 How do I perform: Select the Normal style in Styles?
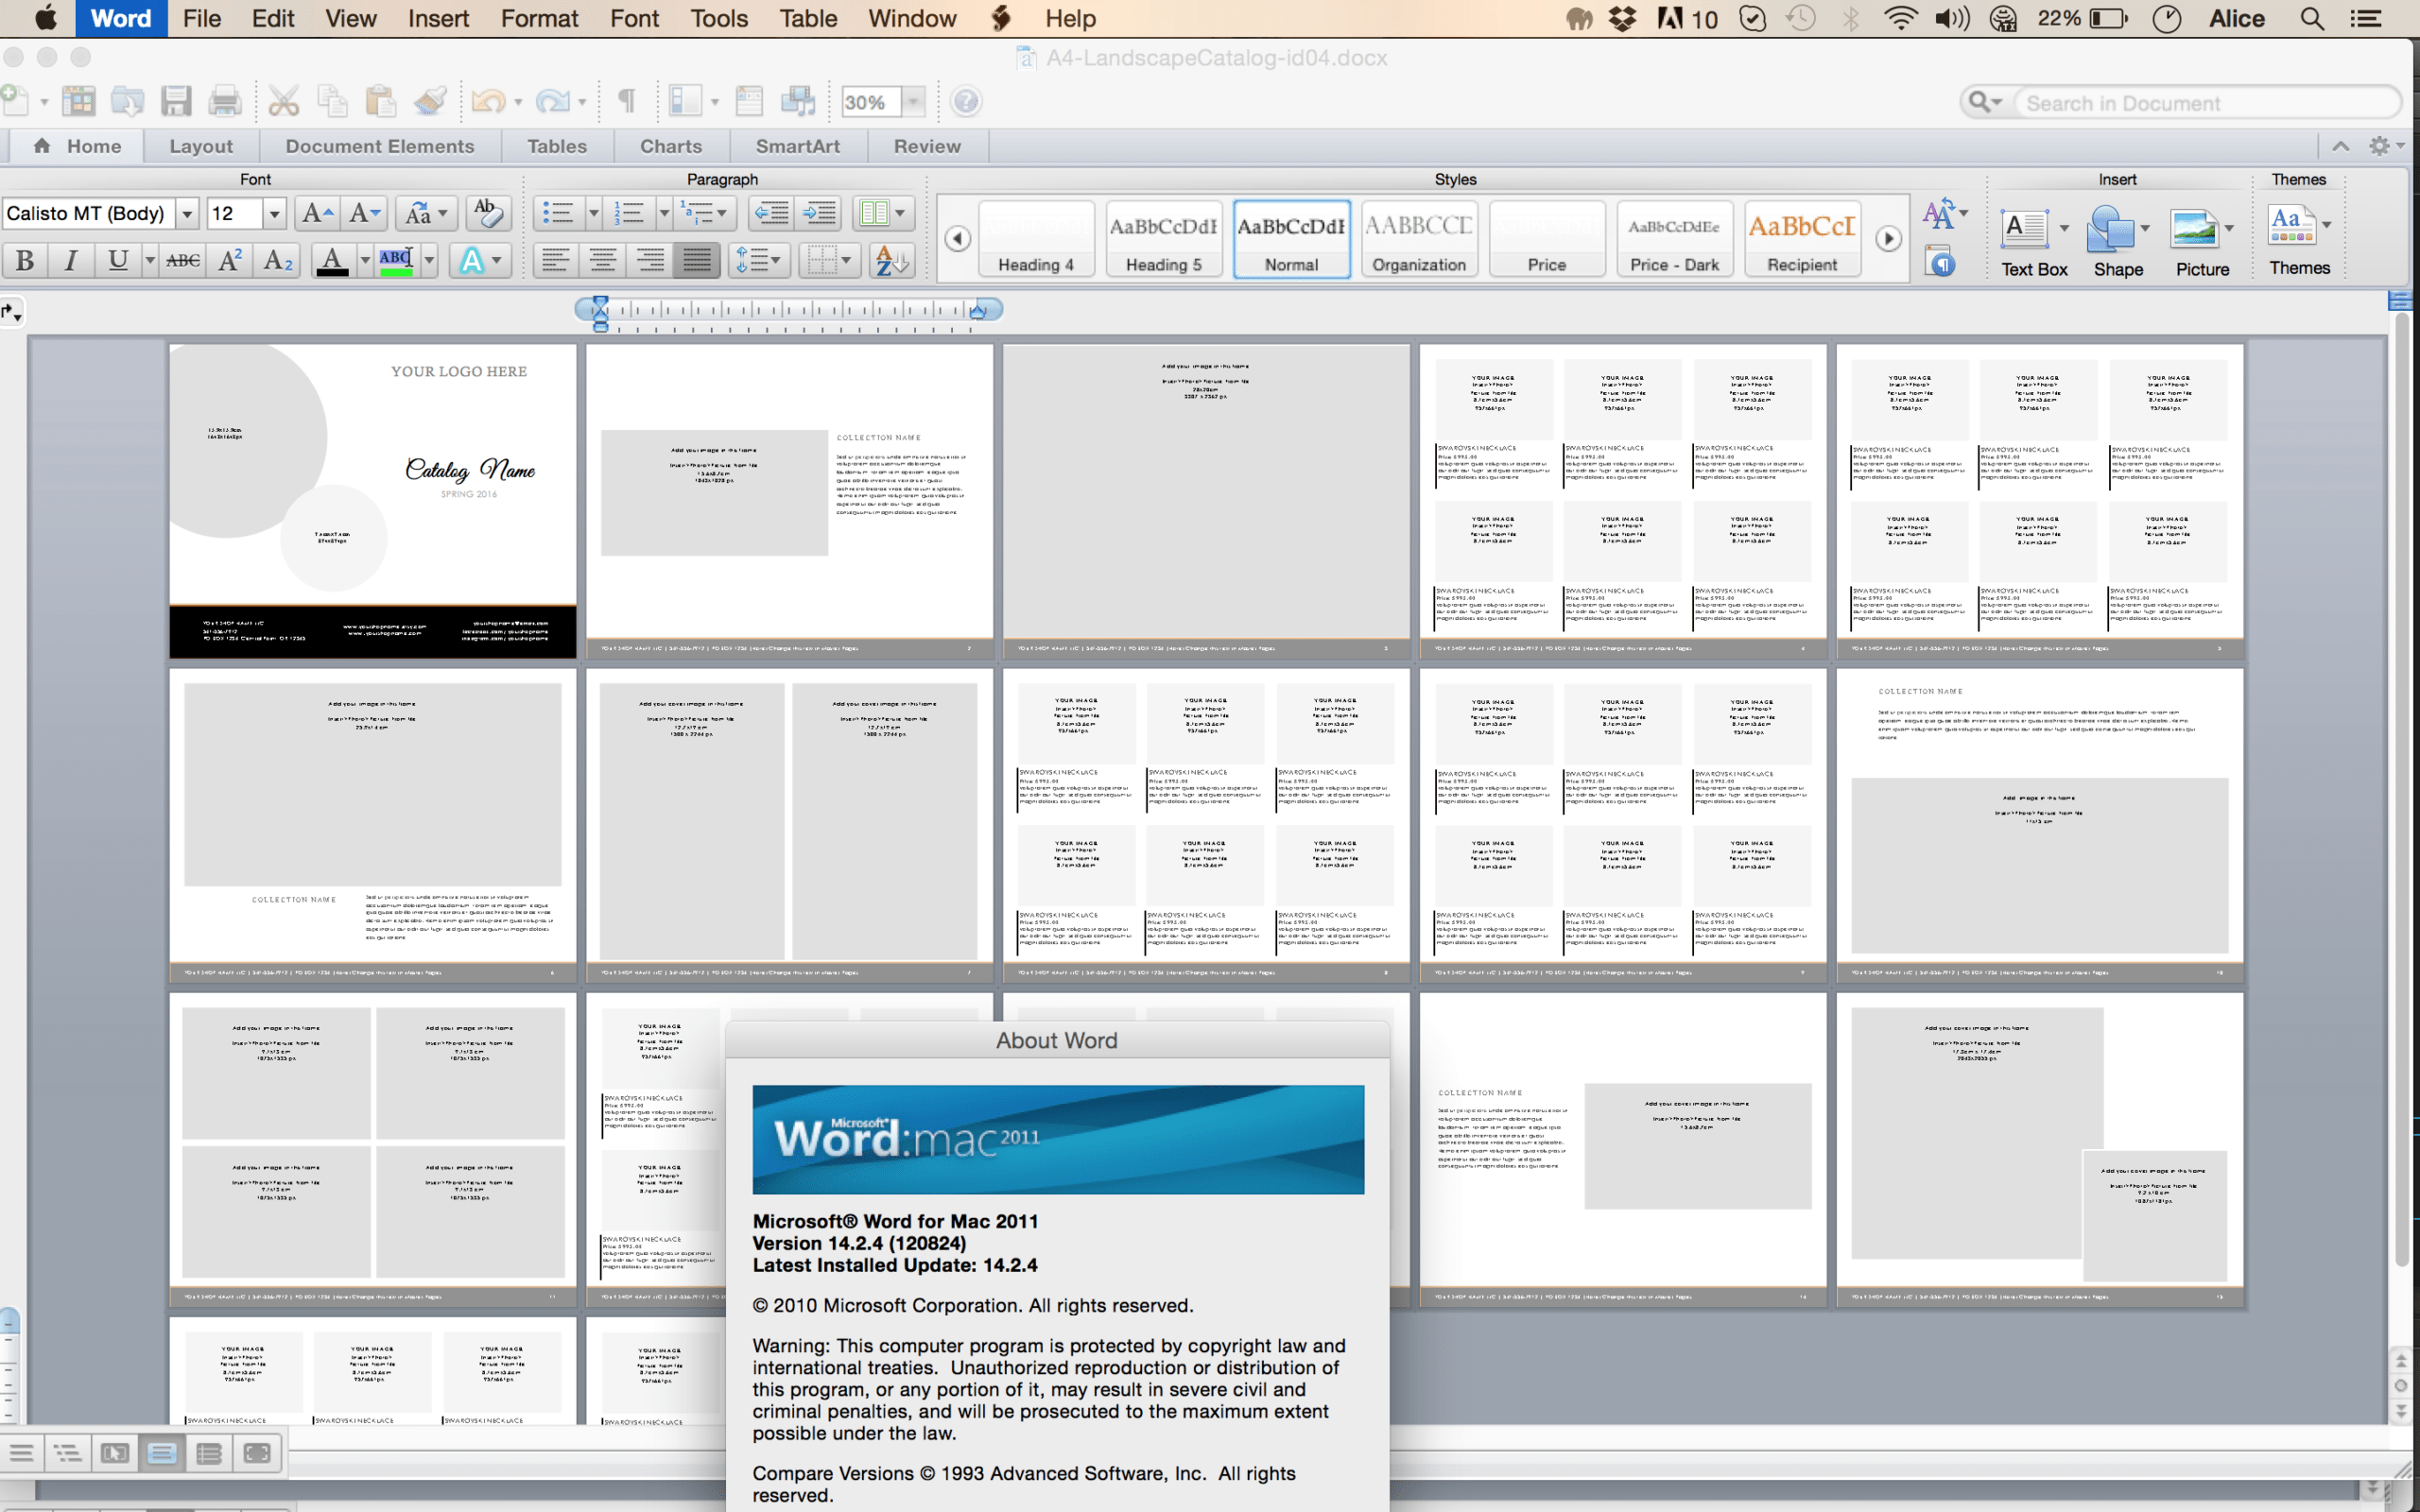point(1291,235)
